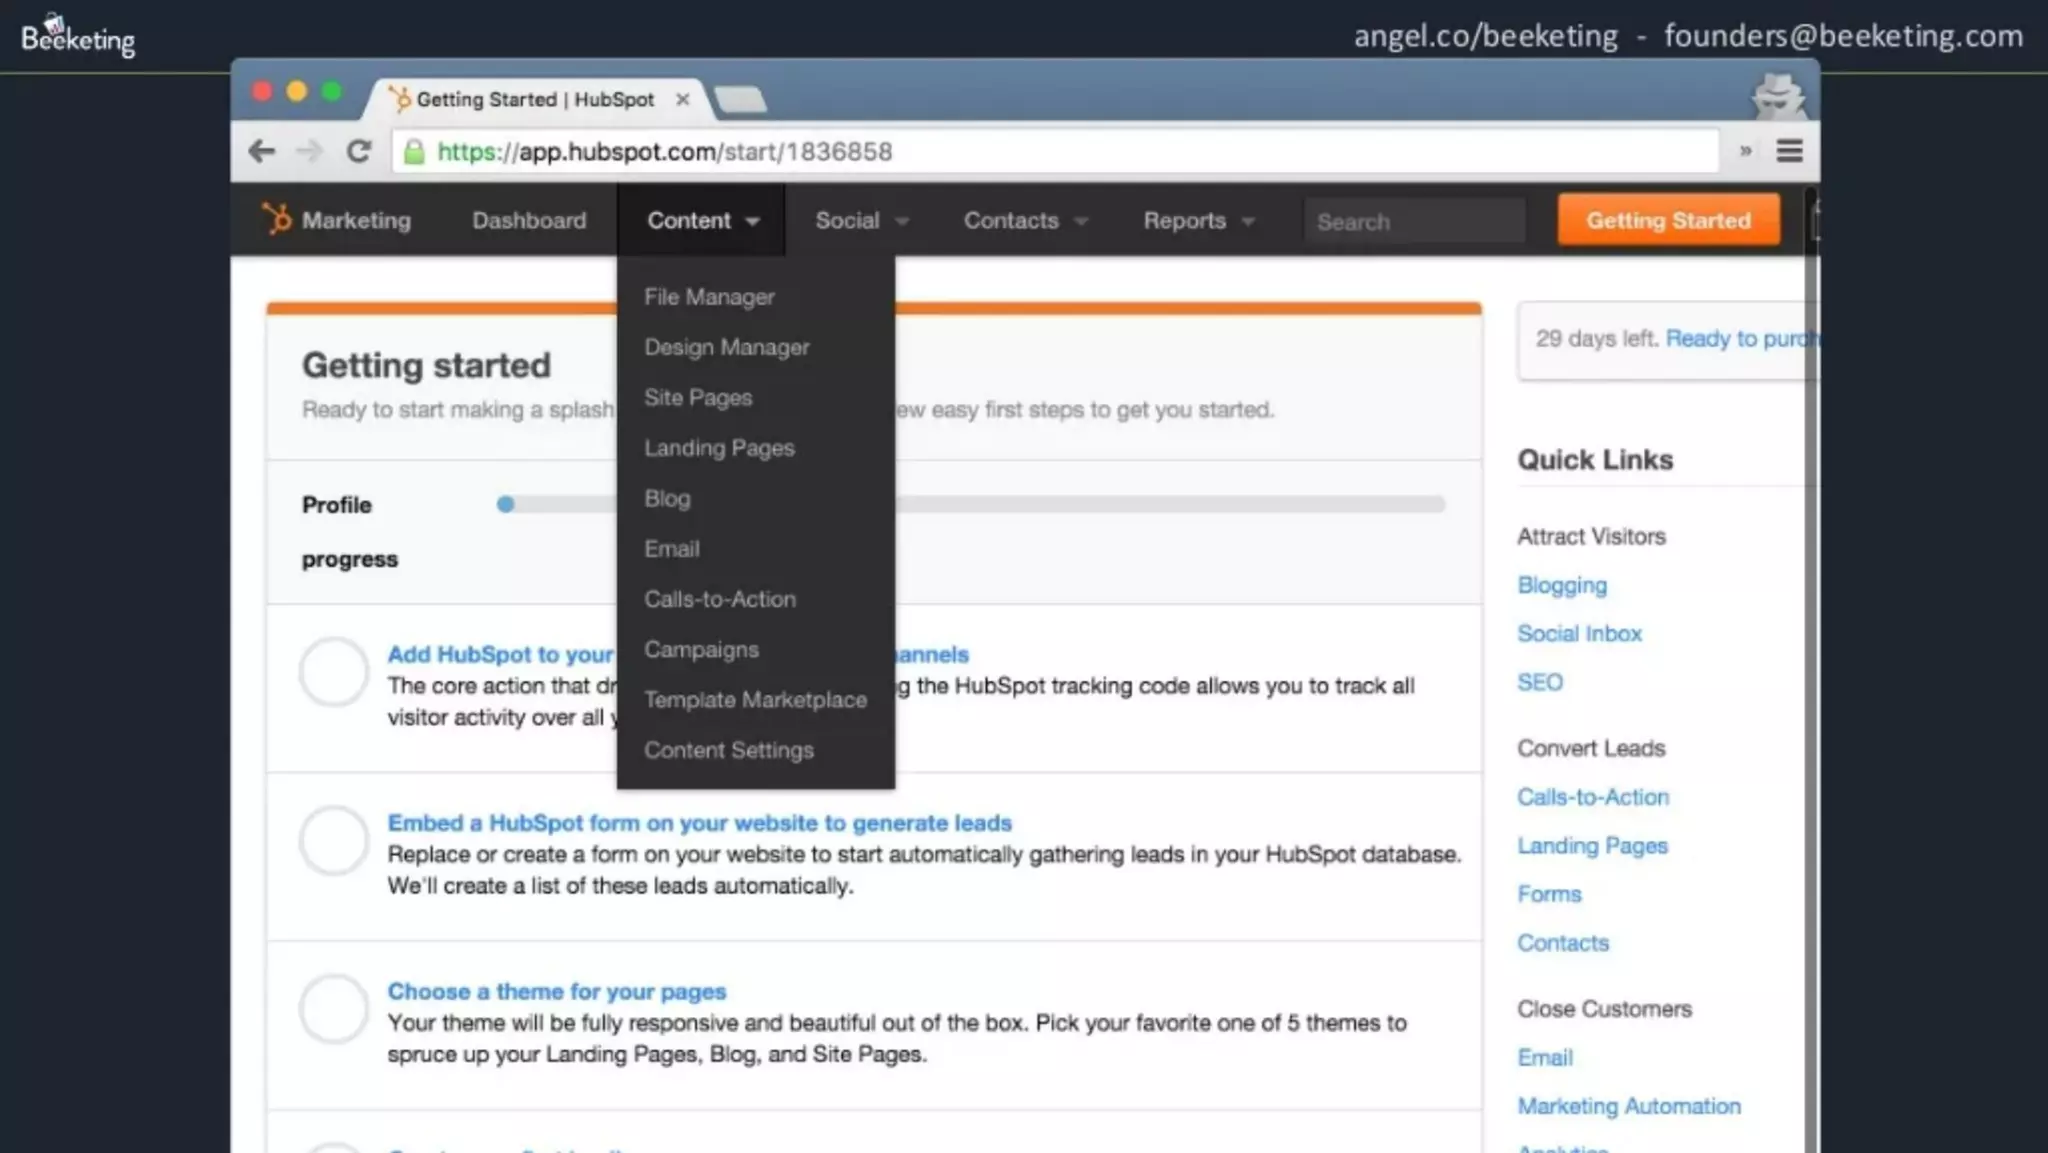Mark Choose a theme step circle
Viewport: 2048px width, 1153px height.
(334, 1009)
